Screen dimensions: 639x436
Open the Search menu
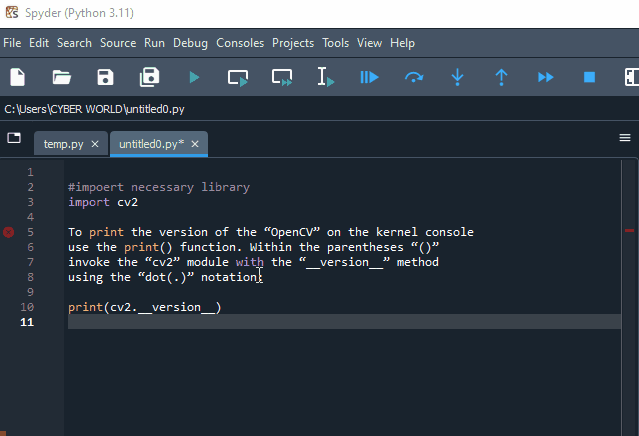[74, 43]
